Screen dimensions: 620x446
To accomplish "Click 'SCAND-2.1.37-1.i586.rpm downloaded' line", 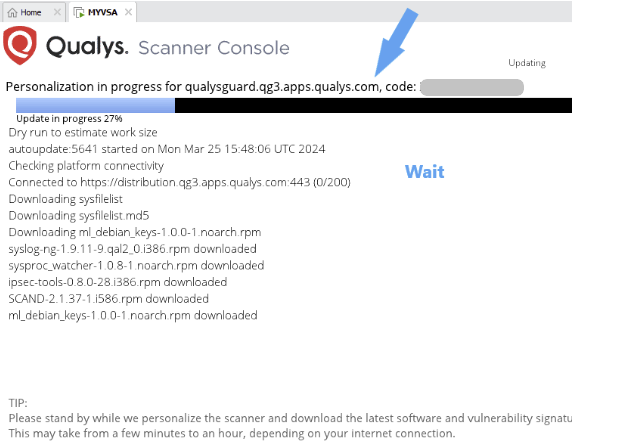I will (x=109, y=299).
